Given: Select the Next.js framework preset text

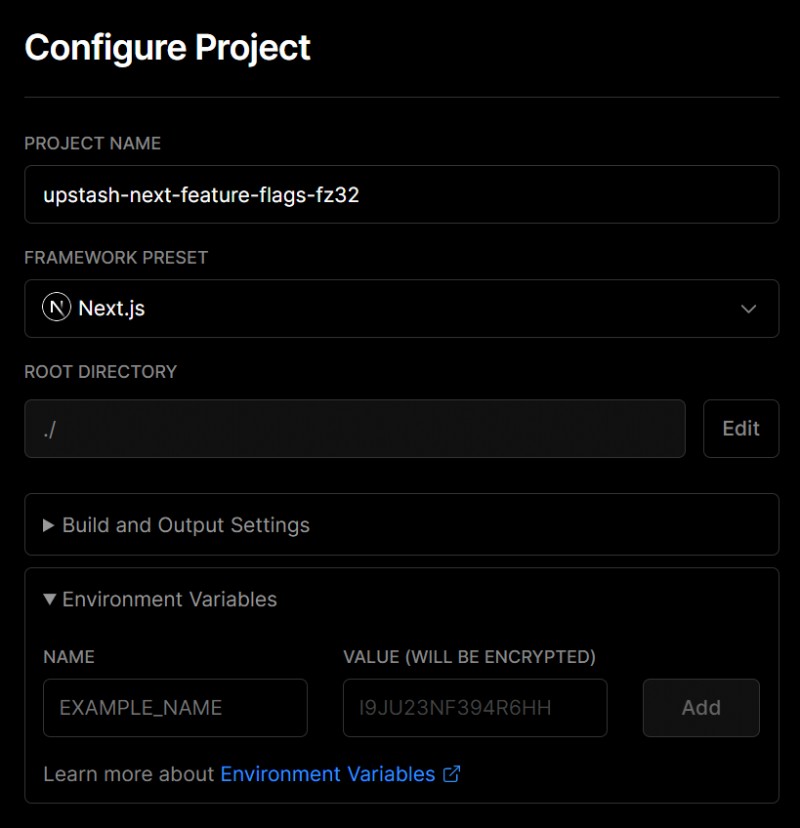Looking at the screenshot, I should (x=111, y=308).
